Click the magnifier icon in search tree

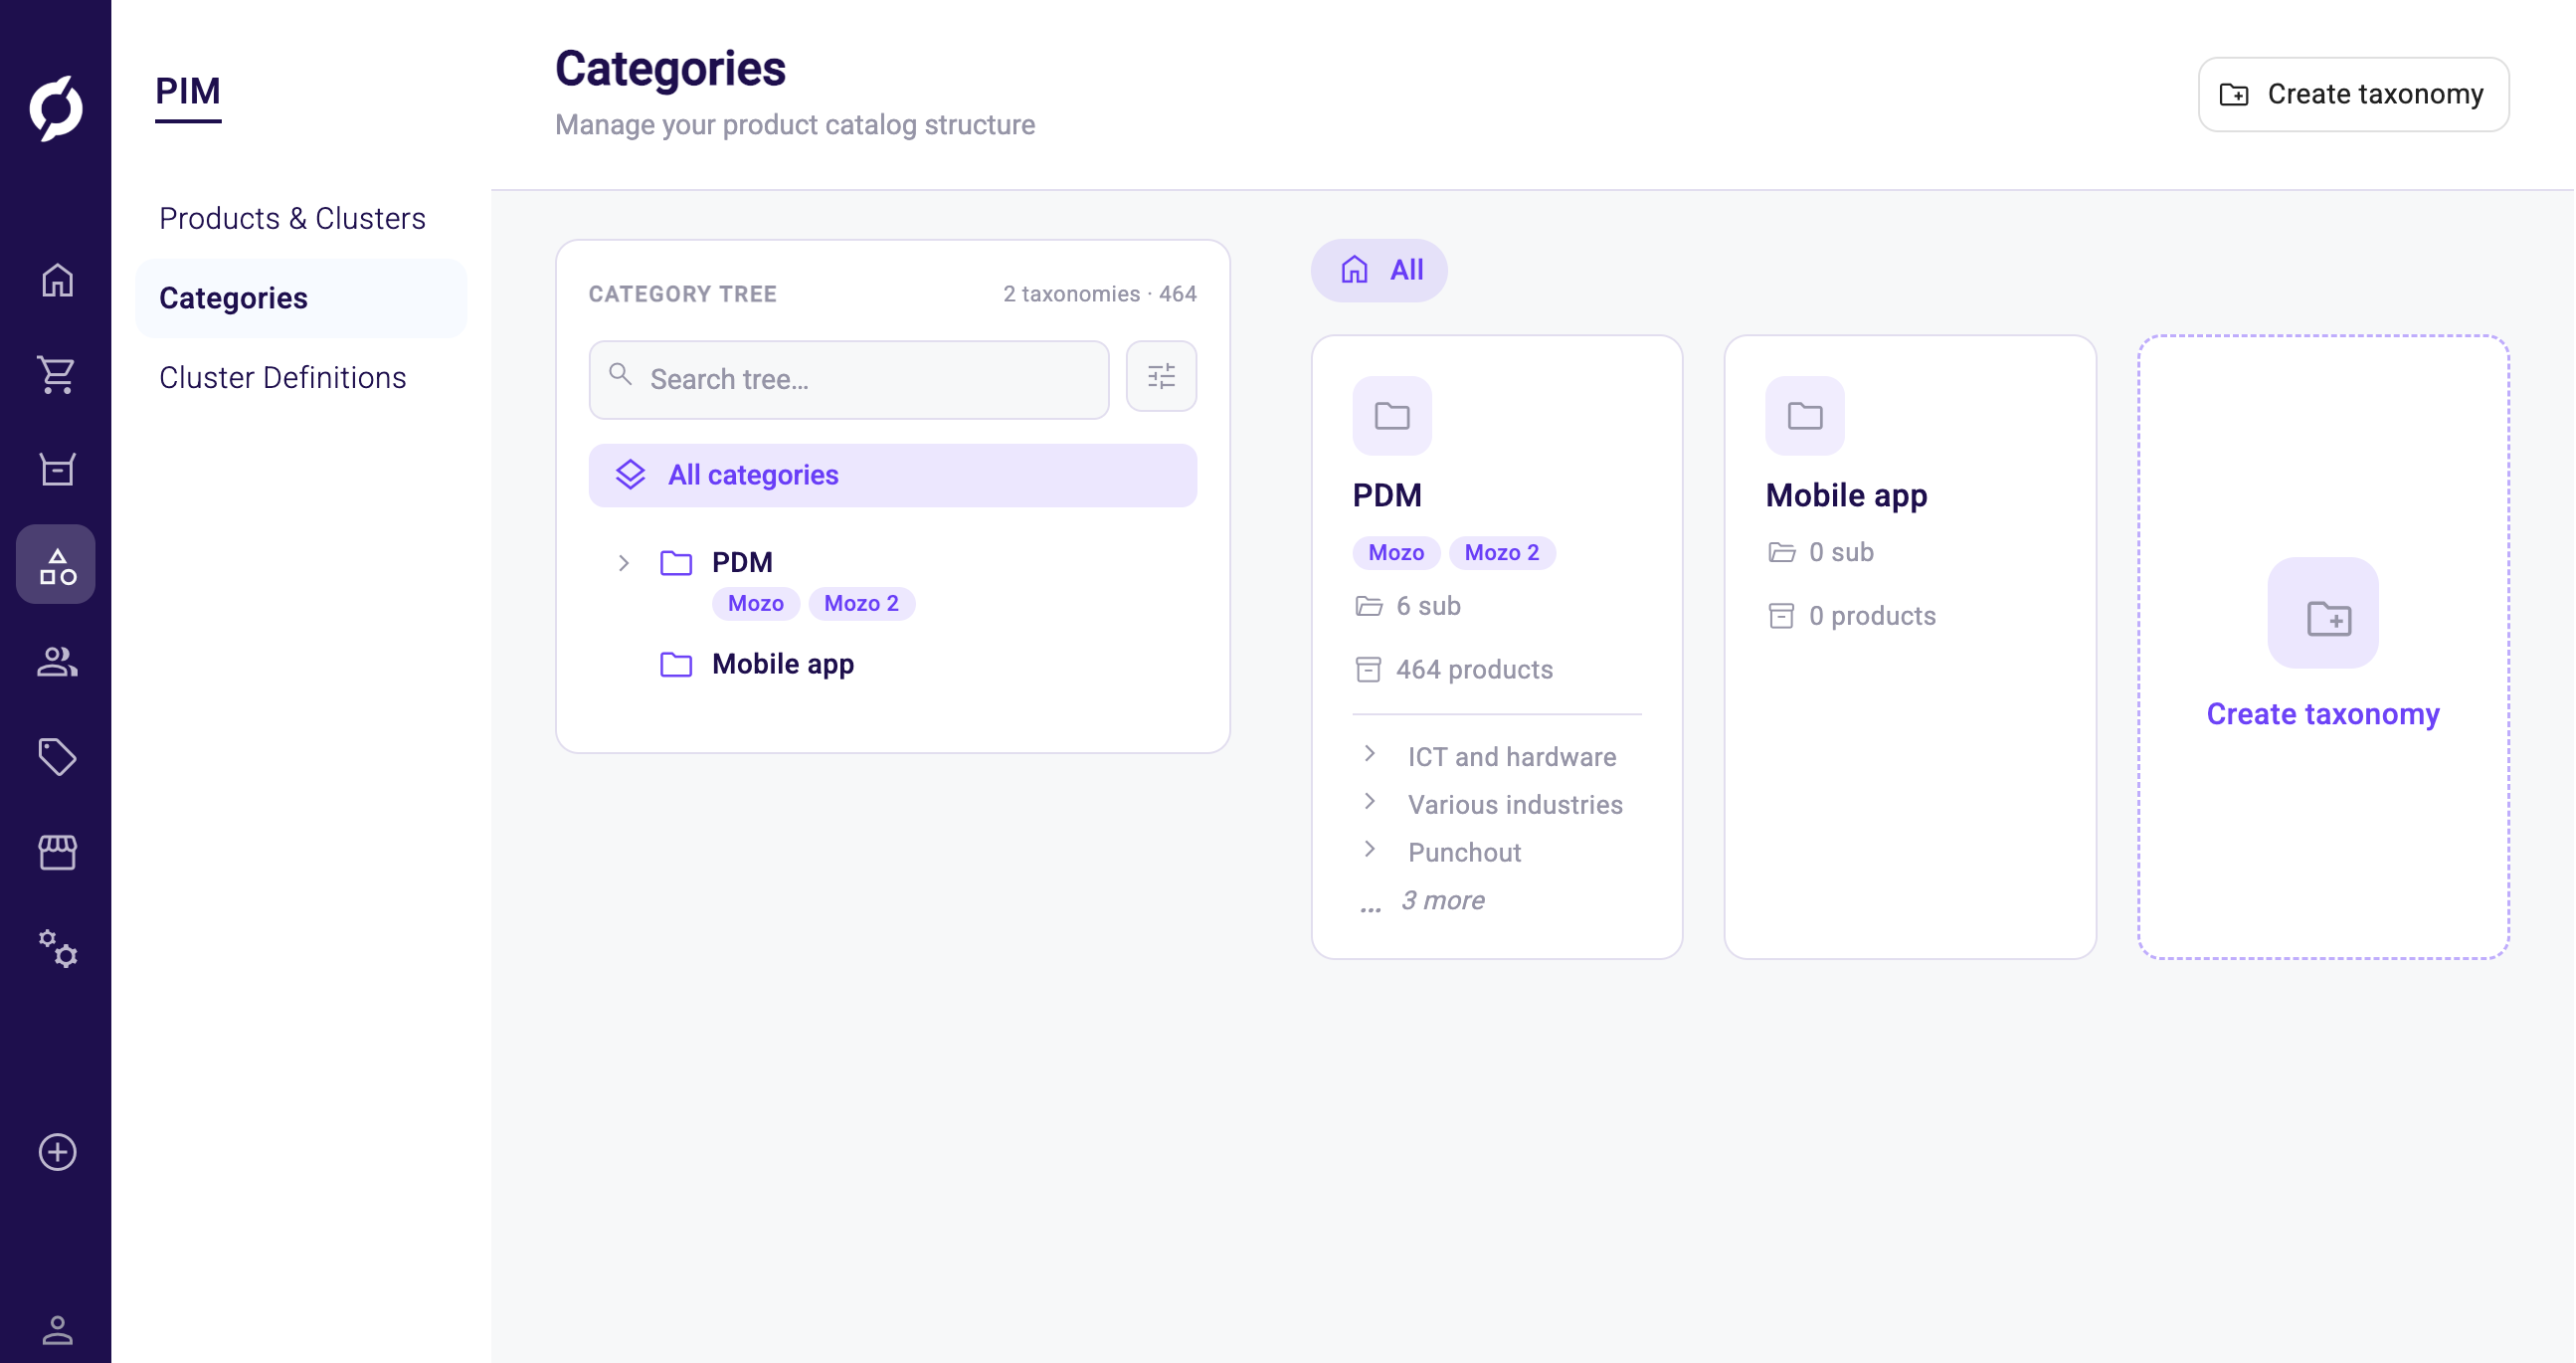click(620, 375)
